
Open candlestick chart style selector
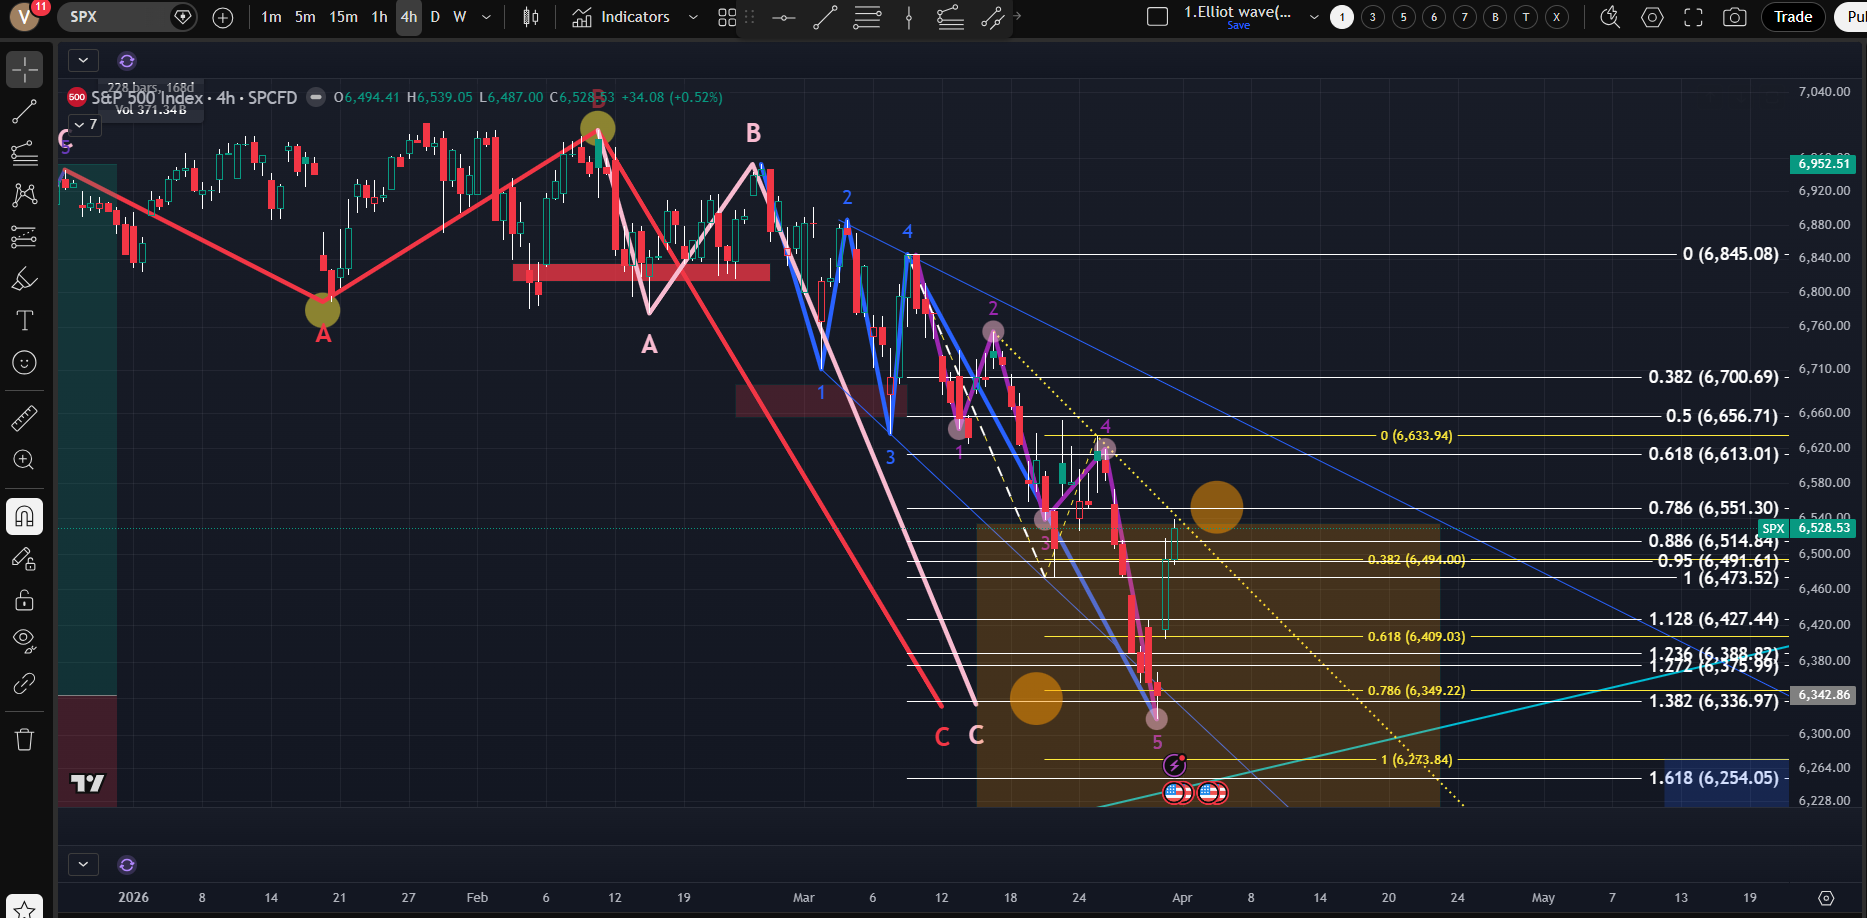531,17
